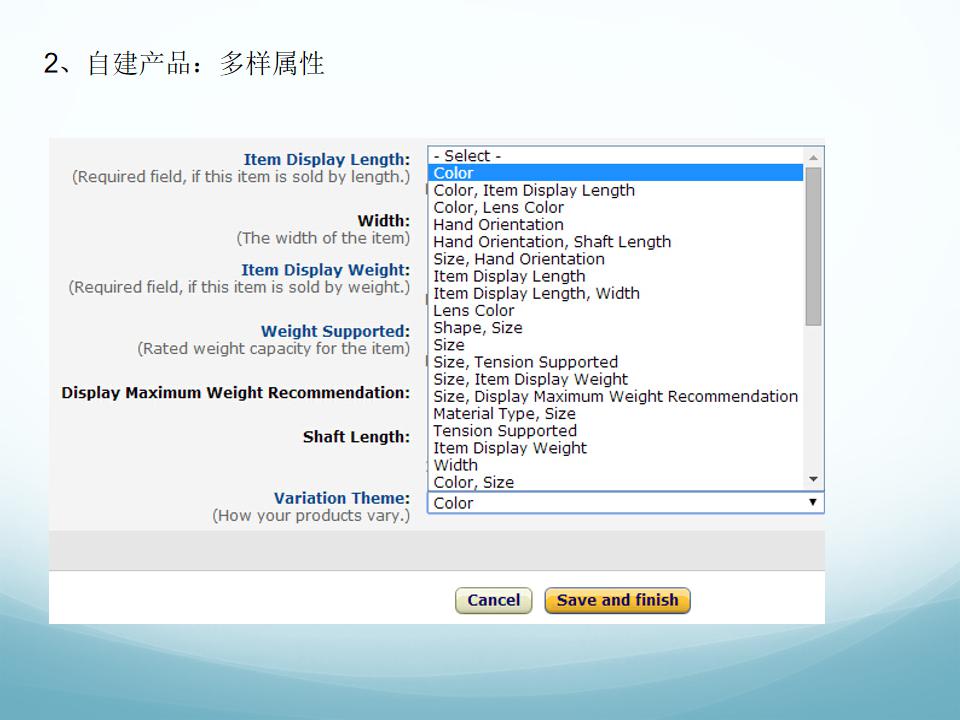This screenshot has height=720, width=960.
Task: Click '(The width of the item)' hint
Action: [323, 238]
